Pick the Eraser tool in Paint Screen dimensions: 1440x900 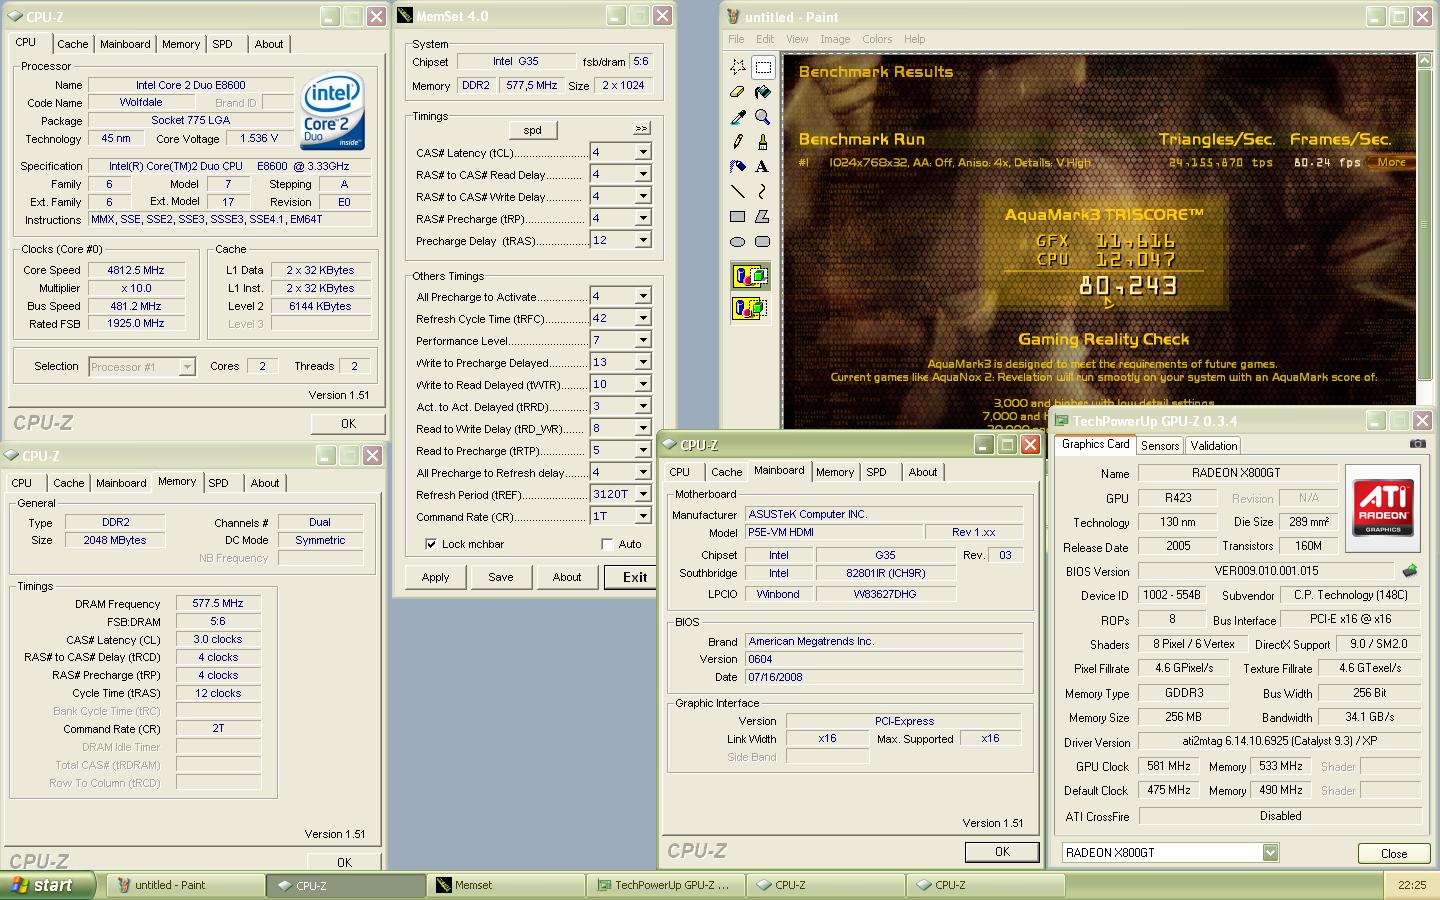tap(738, 92)
